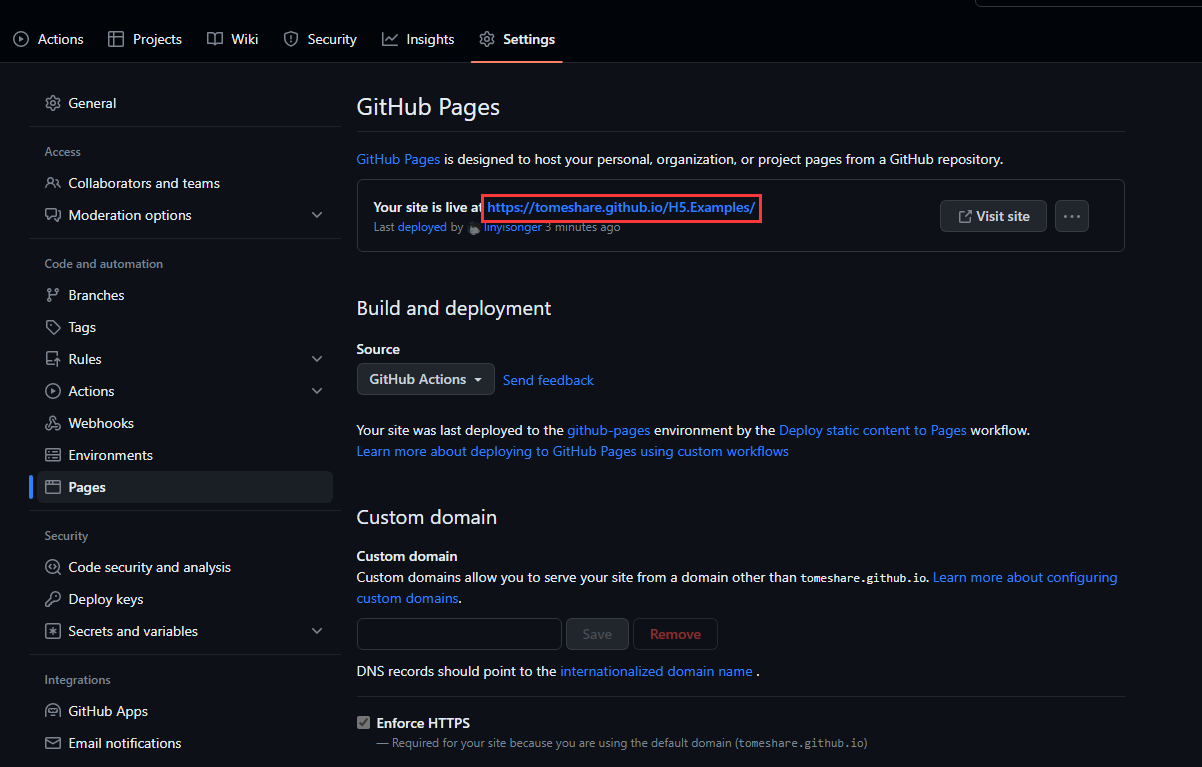Viewport: 1202px width, 767px height.
Task: Click the Save custom domain button
Action: pyautogui.click(x=597, y=634)
